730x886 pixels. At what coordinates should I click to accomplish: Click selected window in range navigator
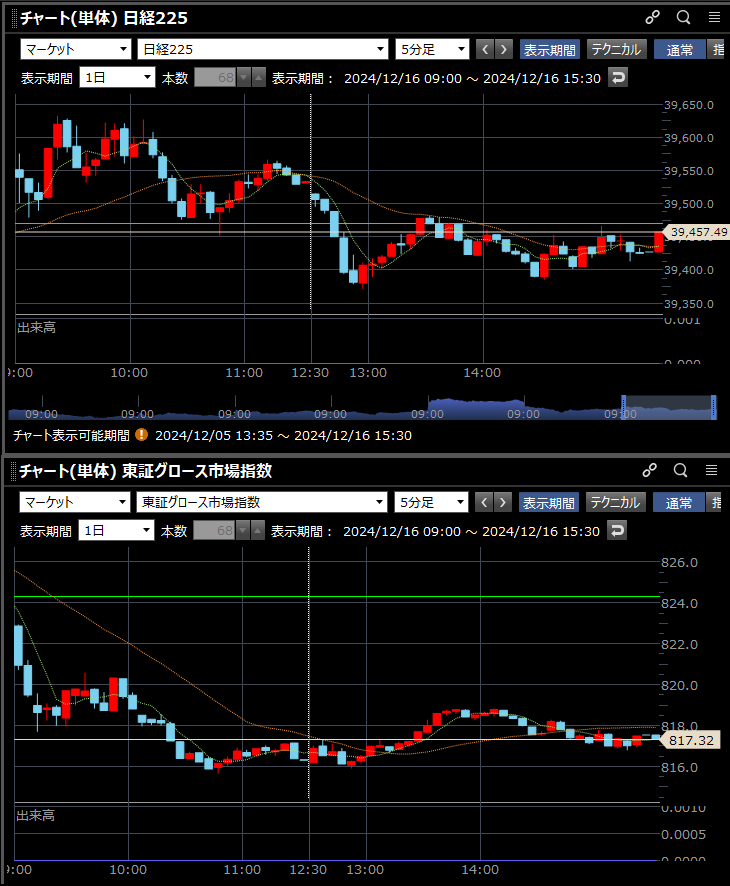pyautogui.click(x=669, y=407)
